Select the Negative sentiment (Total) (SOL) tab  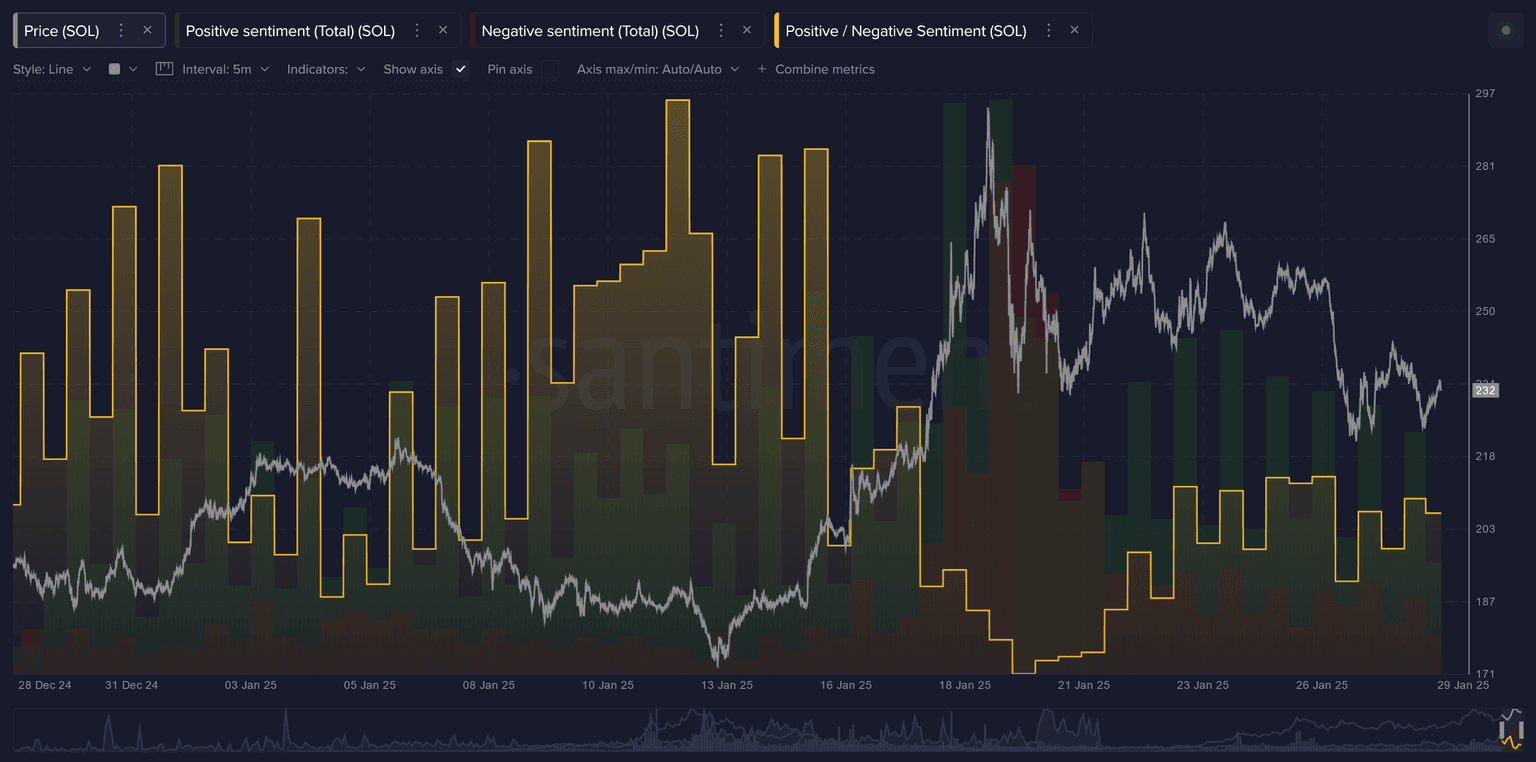pyautogui.click(x=589, y=31)
